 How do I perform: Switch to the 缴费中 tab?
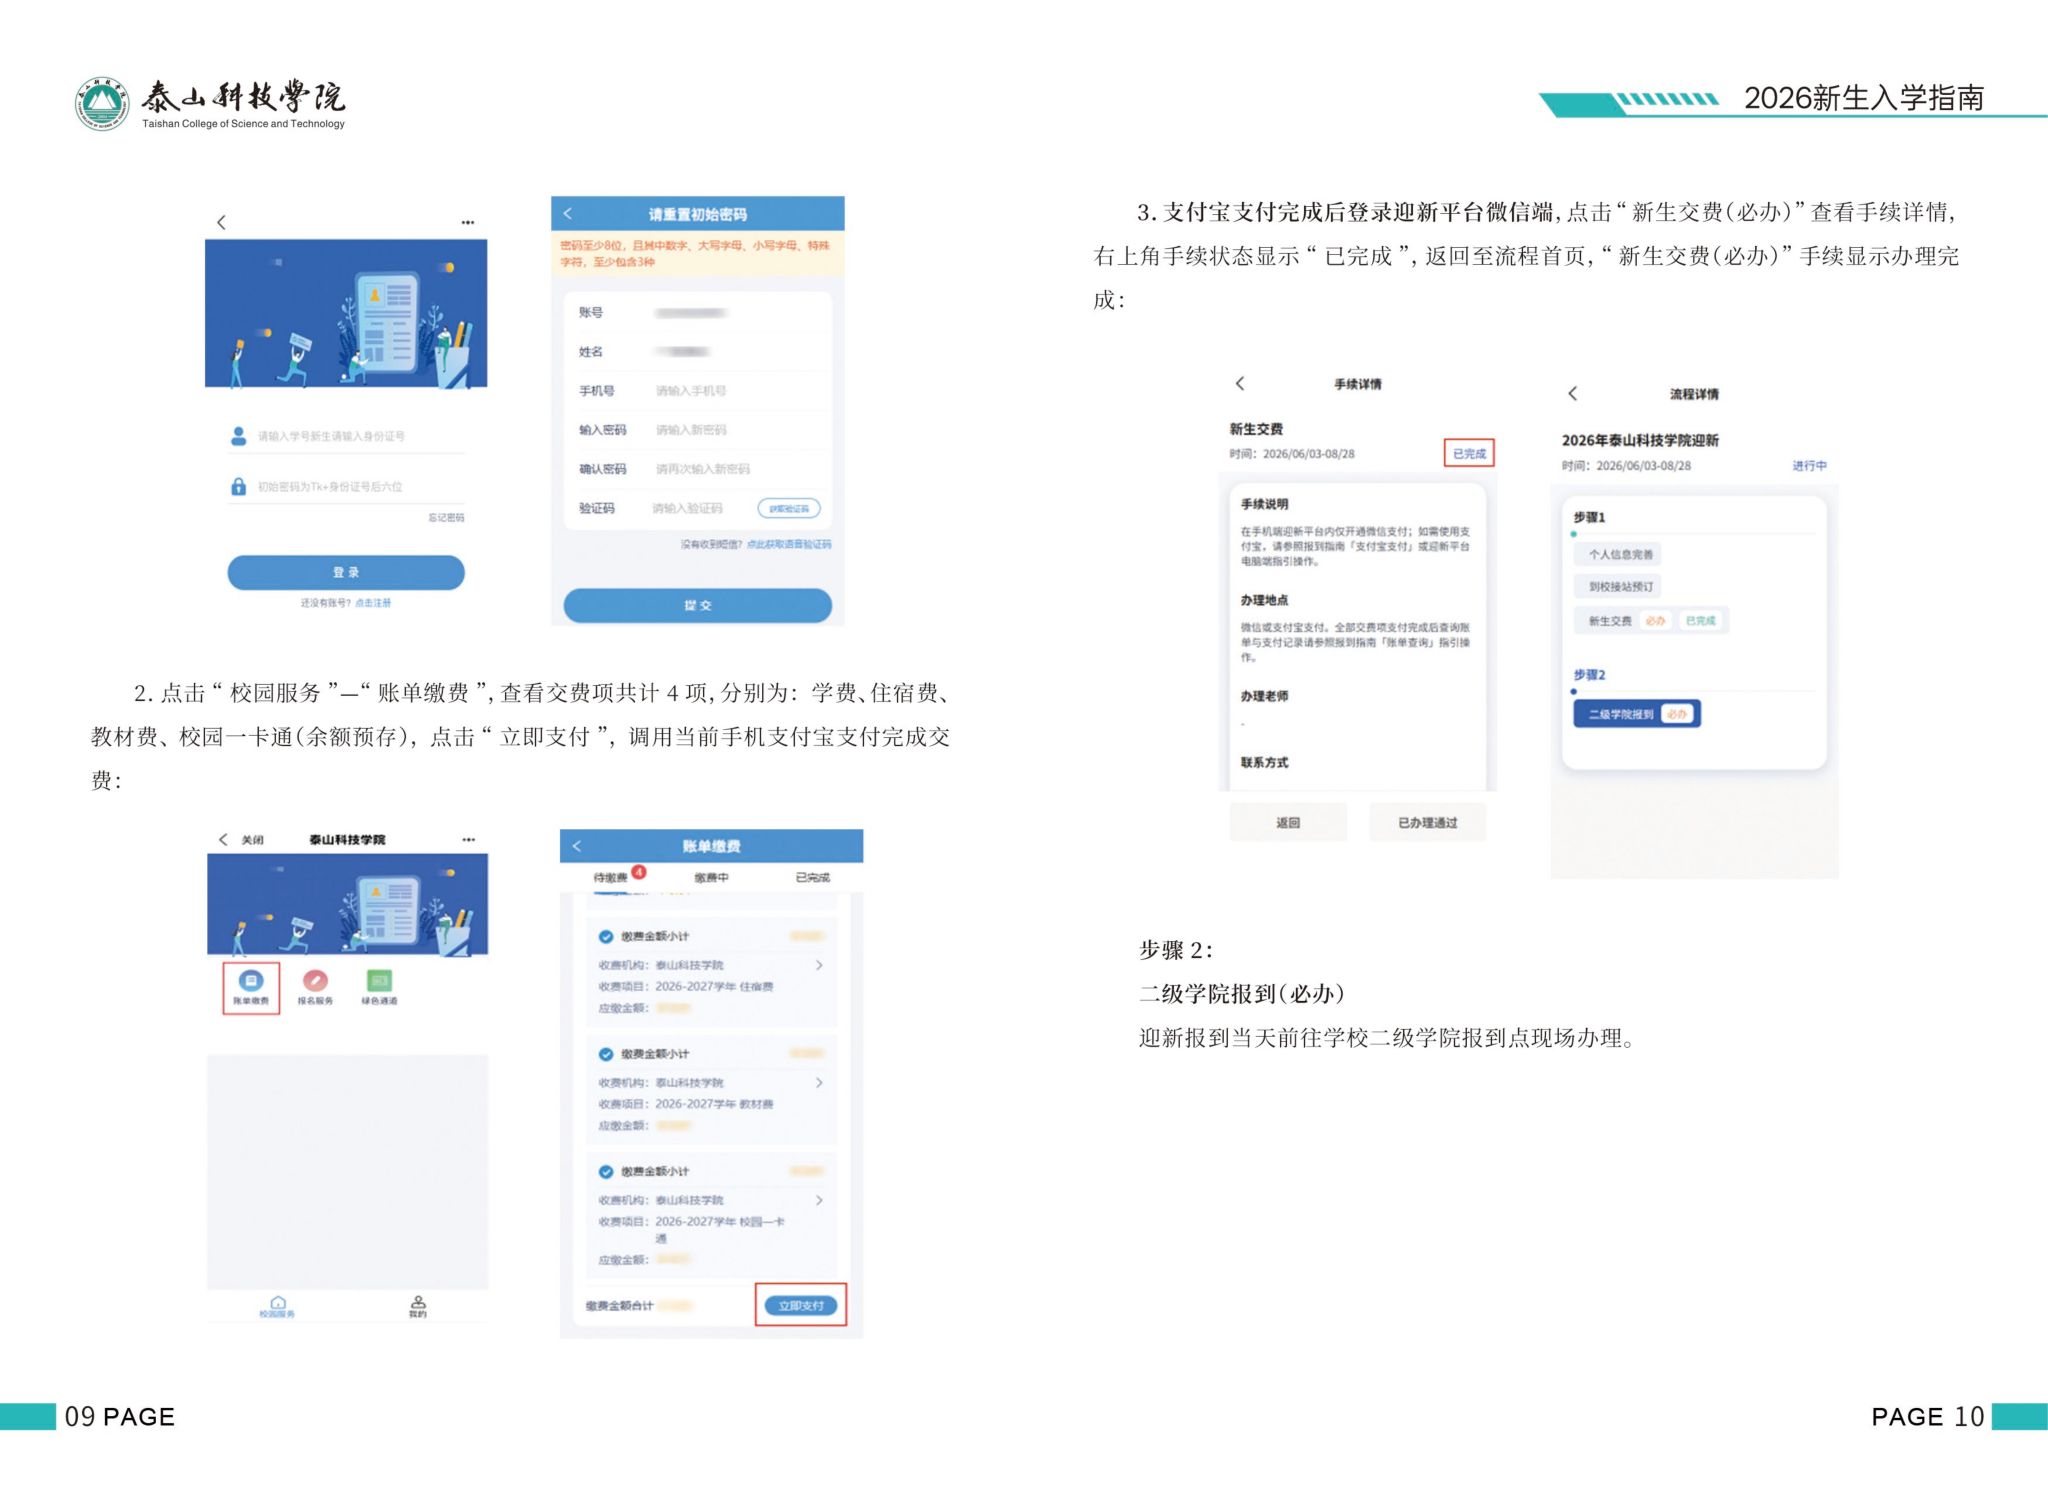tap(711, 877)
